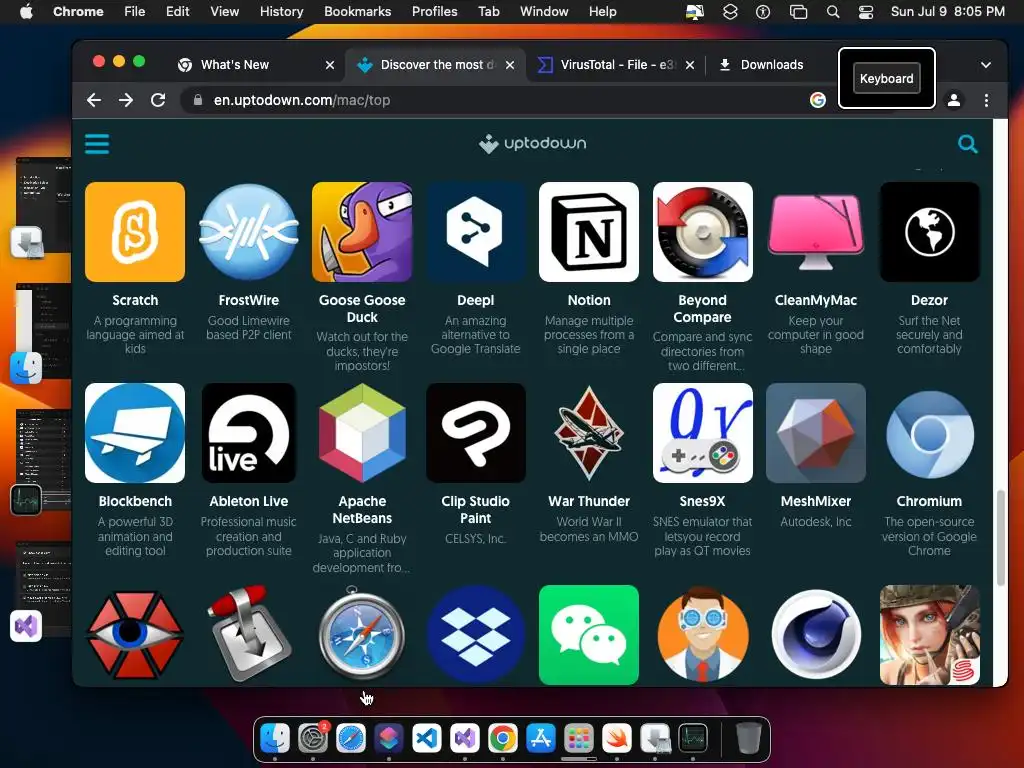
Task: Expand the tab search chevron
Action: (x=986, y=65)
